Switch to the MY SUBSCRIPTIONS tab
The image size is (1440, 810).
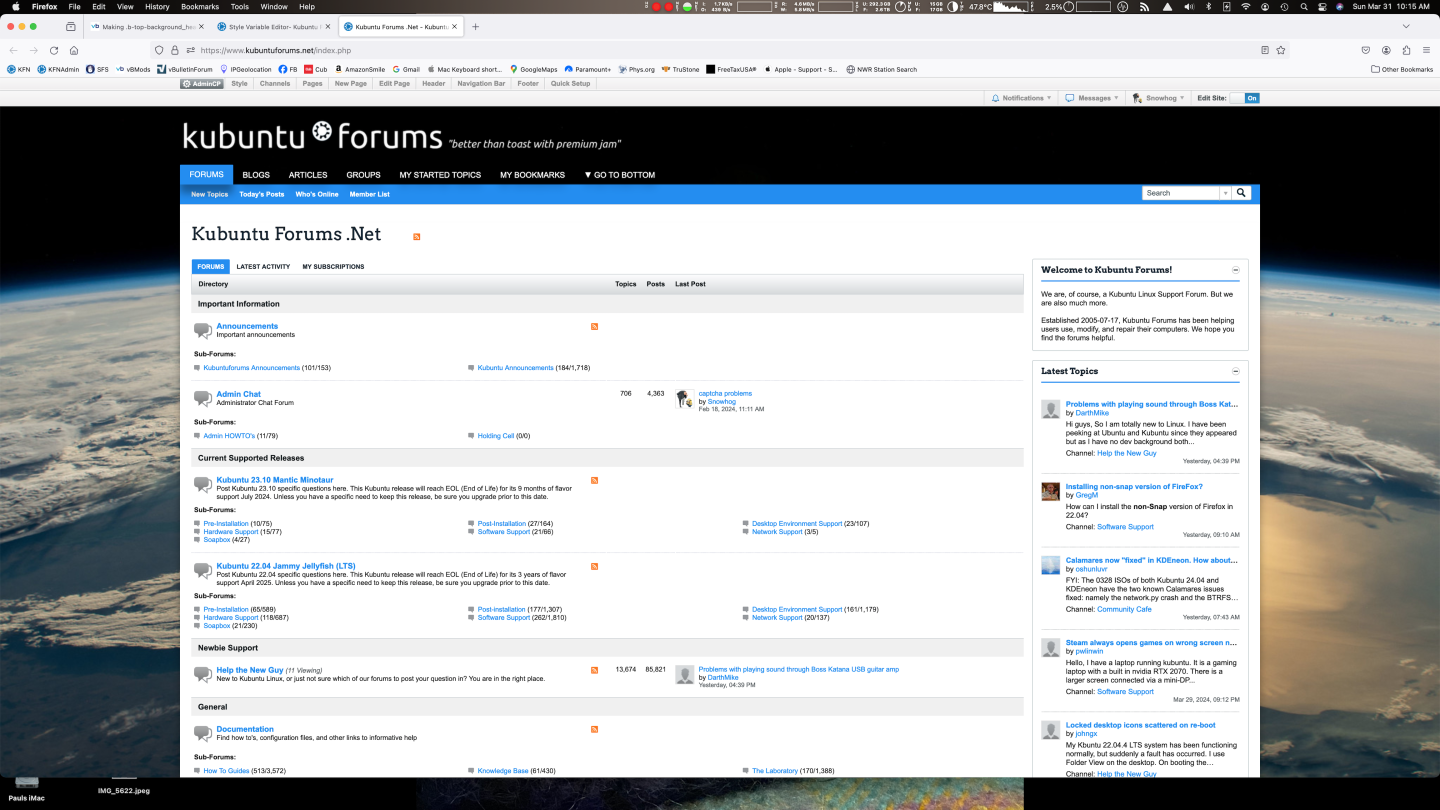[333, 267]
